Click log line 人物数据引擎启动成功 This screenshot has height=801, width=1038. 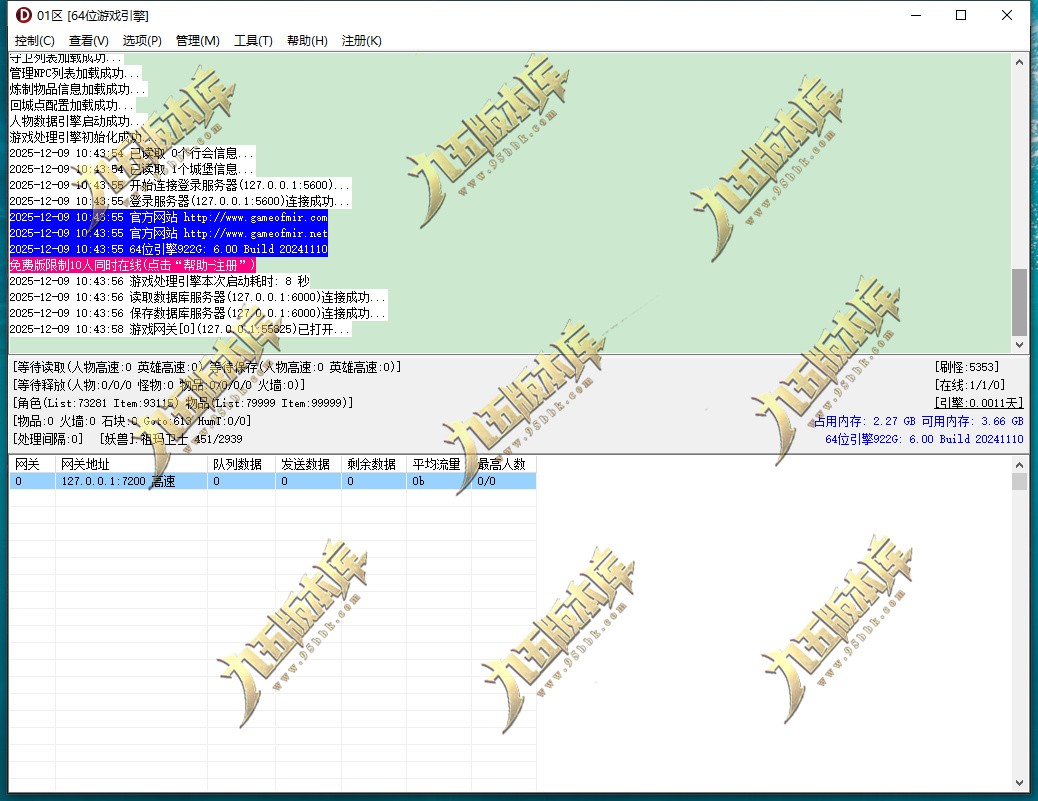point(77,121)
